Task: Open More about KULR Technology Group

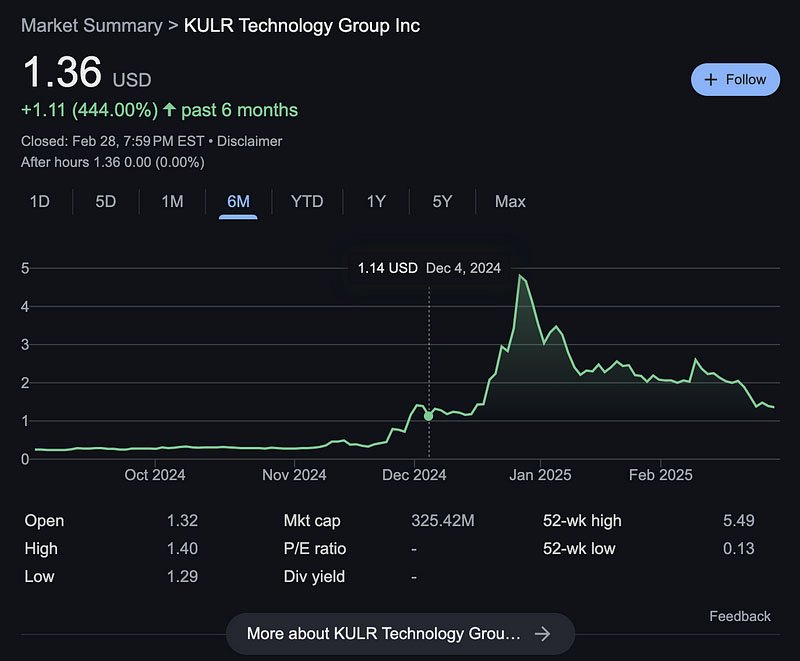Action: point(400,634)
